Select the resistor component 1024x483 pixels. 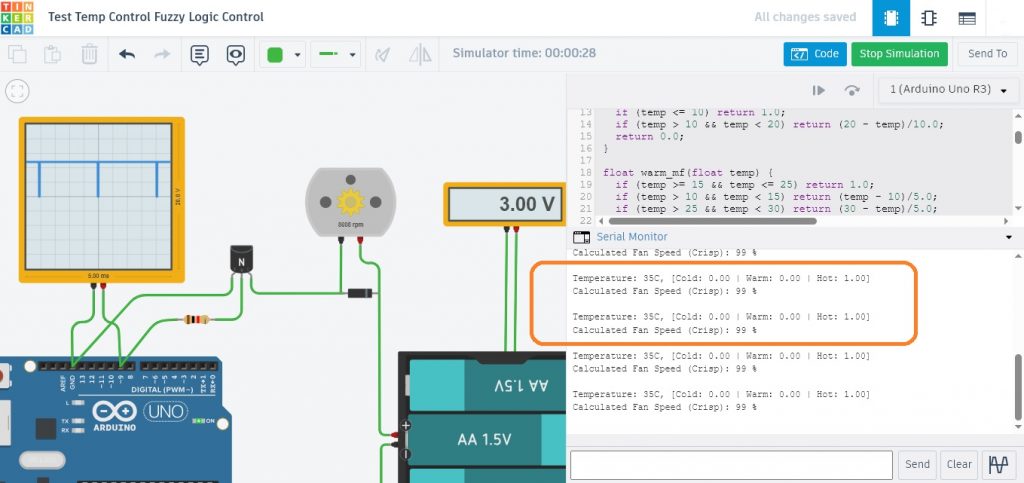[x=195, y=319]
